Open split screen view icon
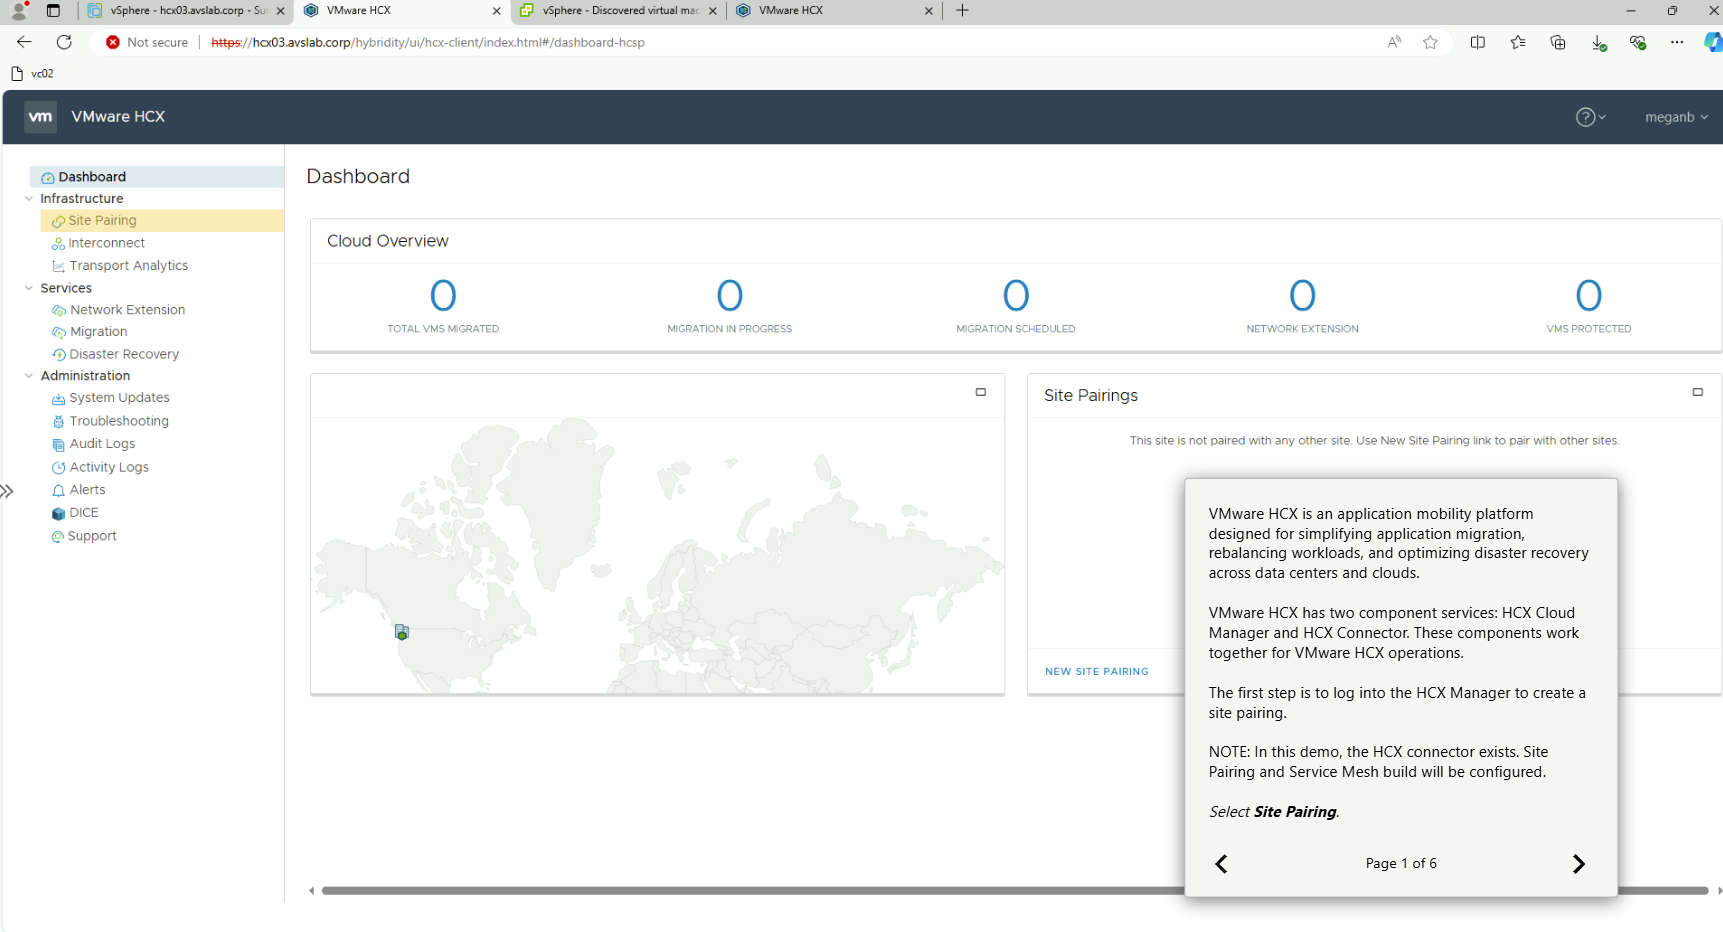 [1478, 42]
